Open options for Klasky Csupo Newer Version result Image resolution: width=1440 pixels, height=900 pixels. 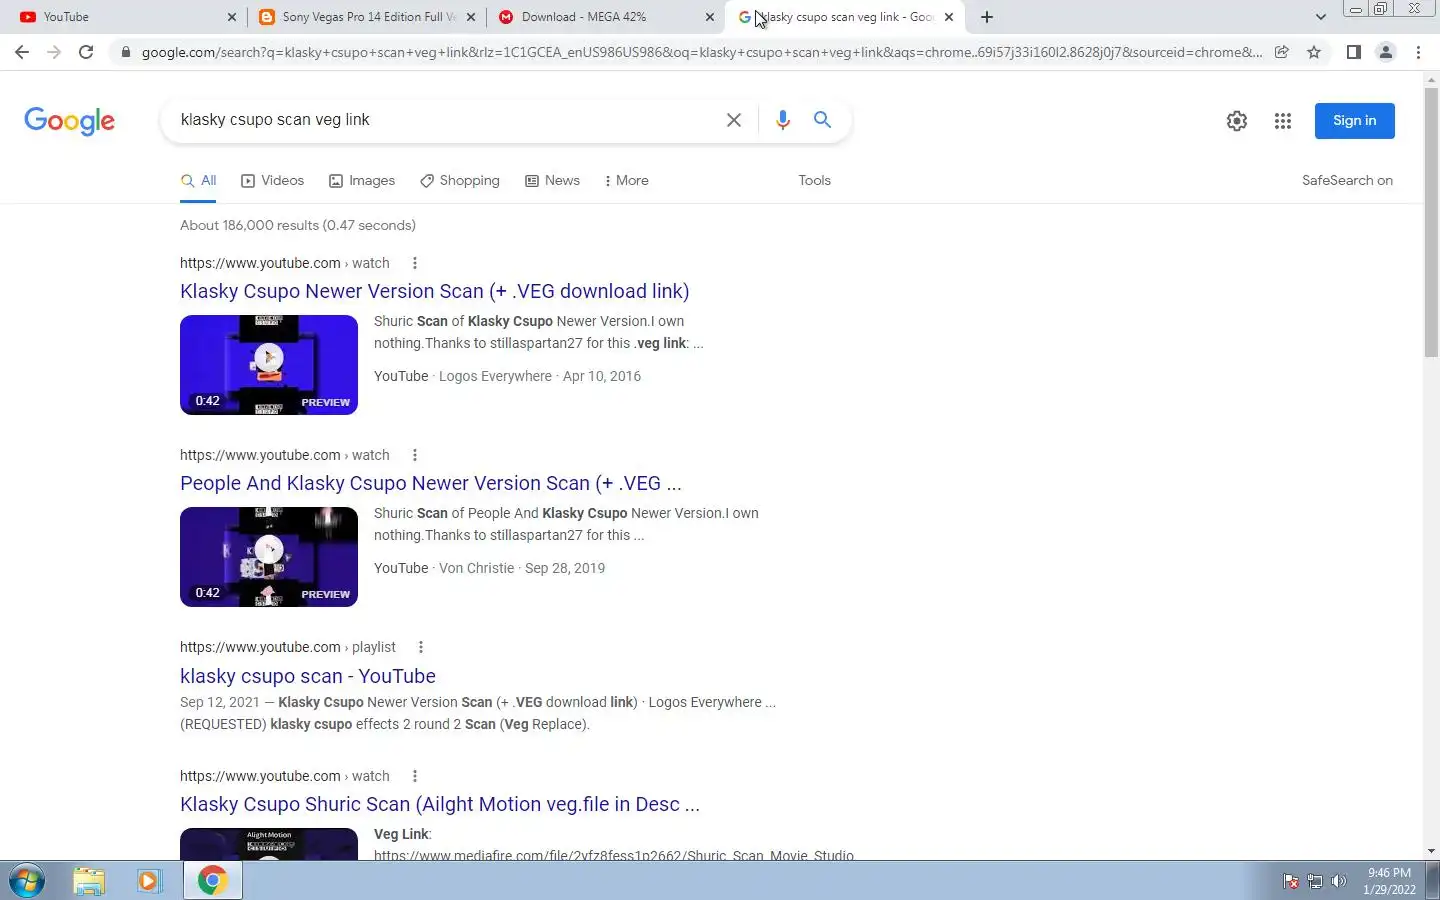point(415,263)
